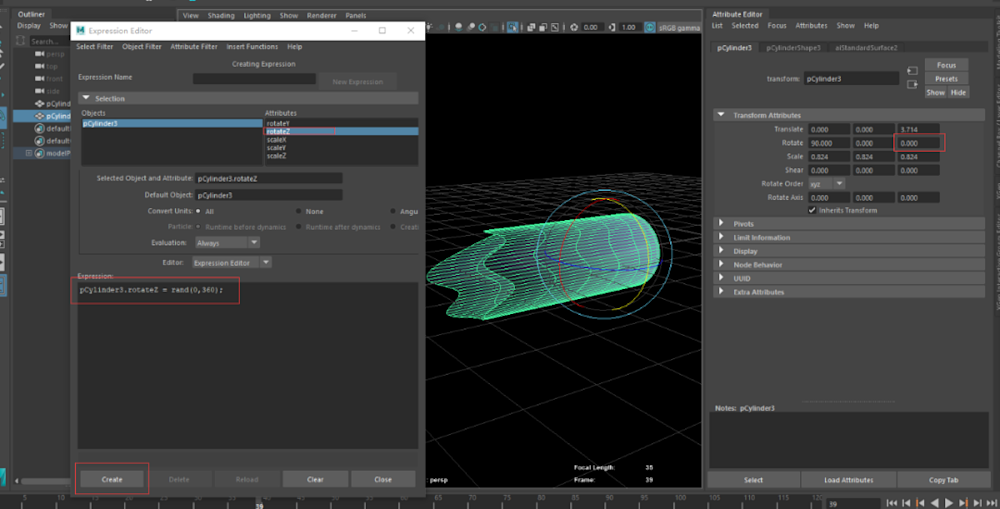Click the select input connection icon
This screenshot has width=1000, height=509.
click(x=912, y=71)
